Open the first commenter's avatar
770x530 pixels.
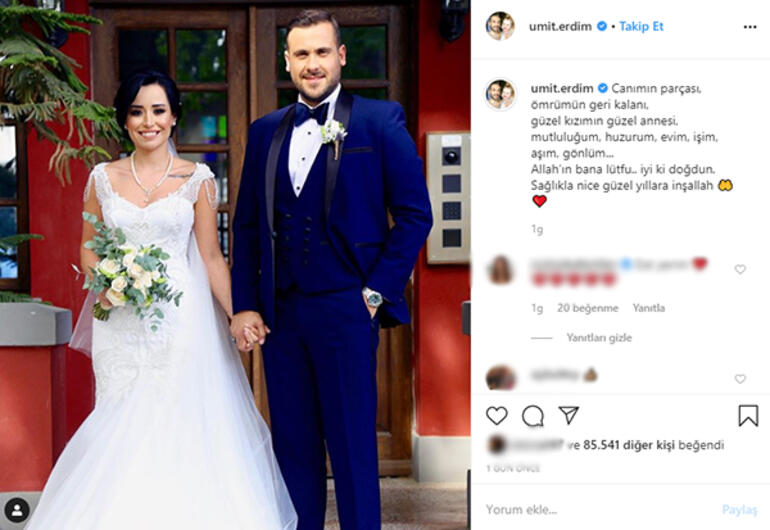[500, 270]
